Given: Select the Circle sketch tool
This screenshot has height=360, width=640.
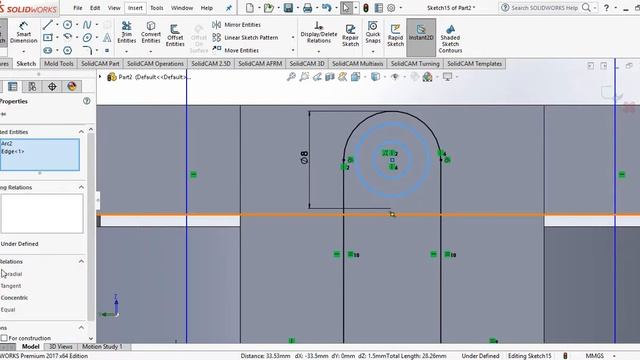Looking at the screenshot, I should tap(67, 25).
